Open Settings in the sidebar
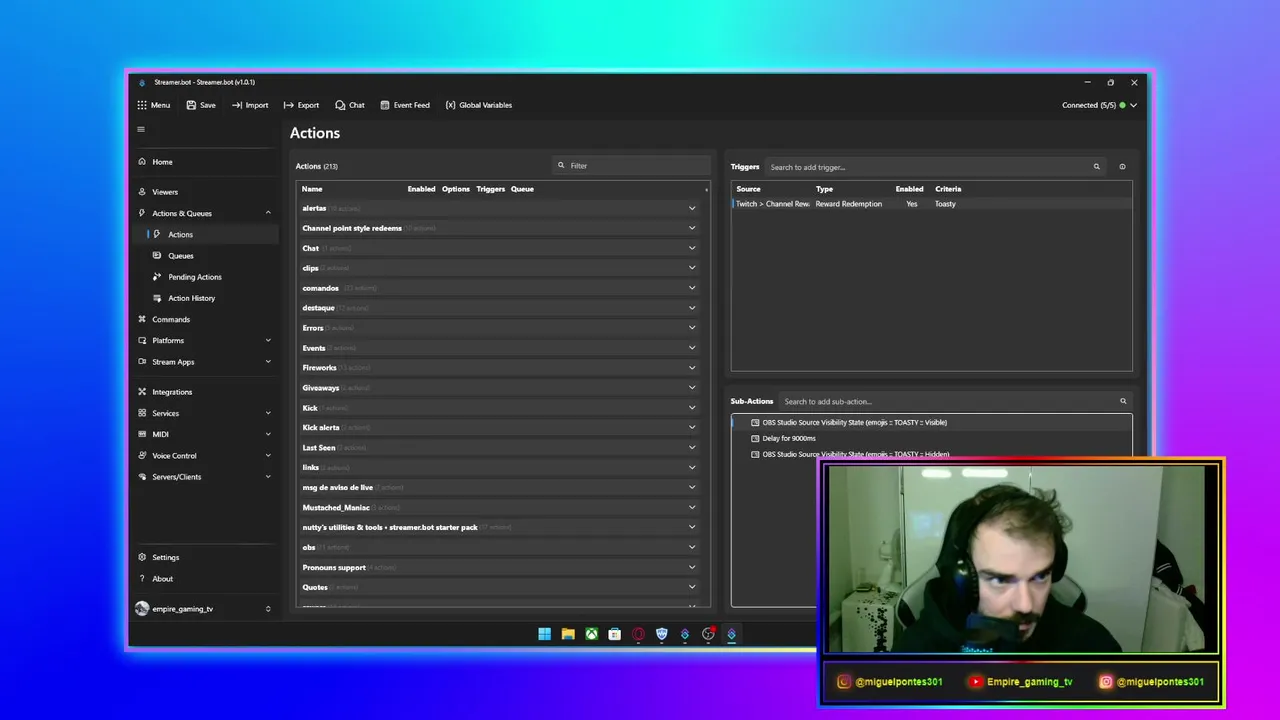The width and height of the screenshot is (1280, 720). [205, 558]
